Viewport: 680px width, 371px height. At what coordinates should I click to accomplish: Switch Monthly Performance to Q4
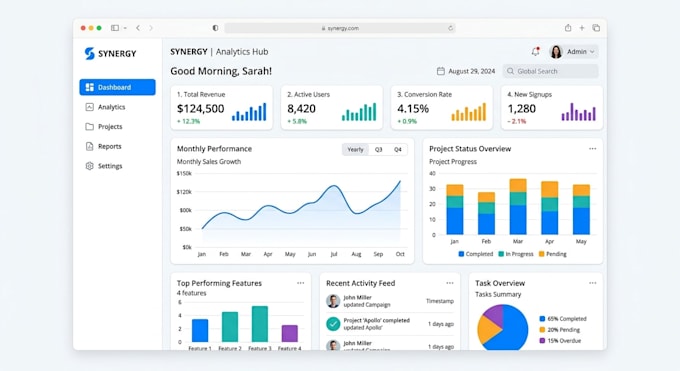click(x=398, y=149)
